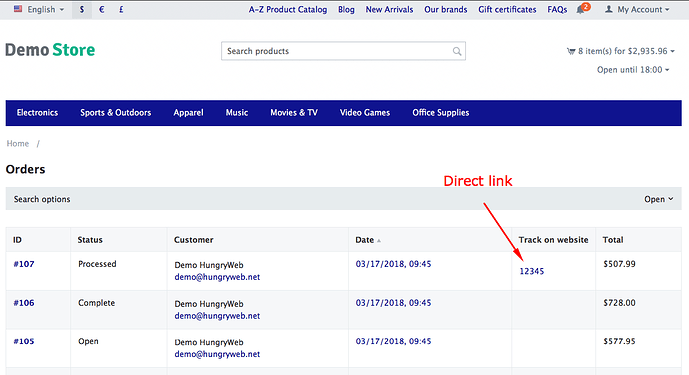Image resolution: width=689 pixels, height=375 pixels.
Task: Click customer email in order #105 row
Action: (x=217, y=354)
